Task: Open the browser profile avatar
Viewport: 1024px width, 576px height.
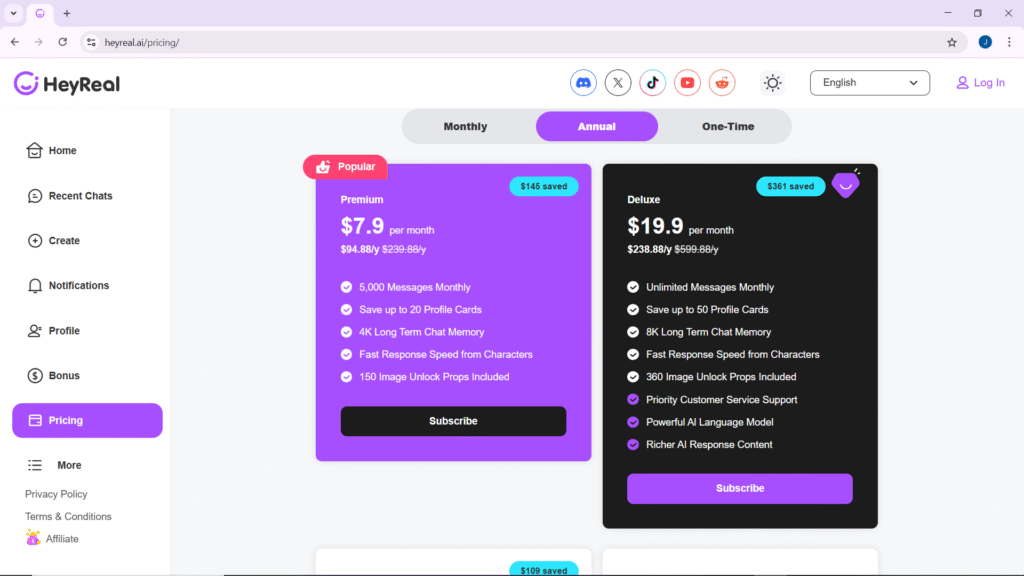Action: 985,42
